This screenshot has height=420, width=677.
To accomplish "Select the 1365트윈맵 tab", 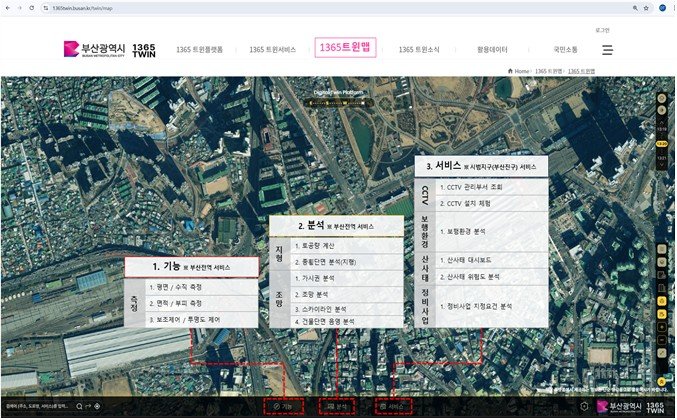I will coord(345,48).
